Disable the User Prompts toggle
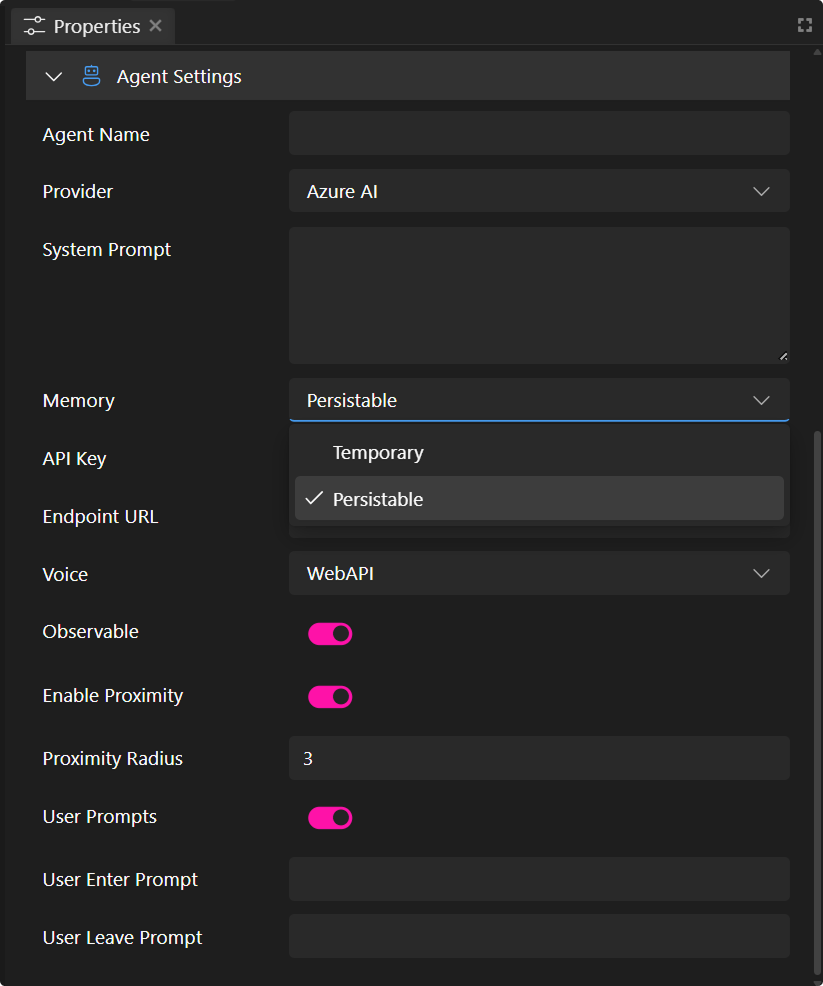The height and width of the screenshot is (986, 823). tap(330, 817)
